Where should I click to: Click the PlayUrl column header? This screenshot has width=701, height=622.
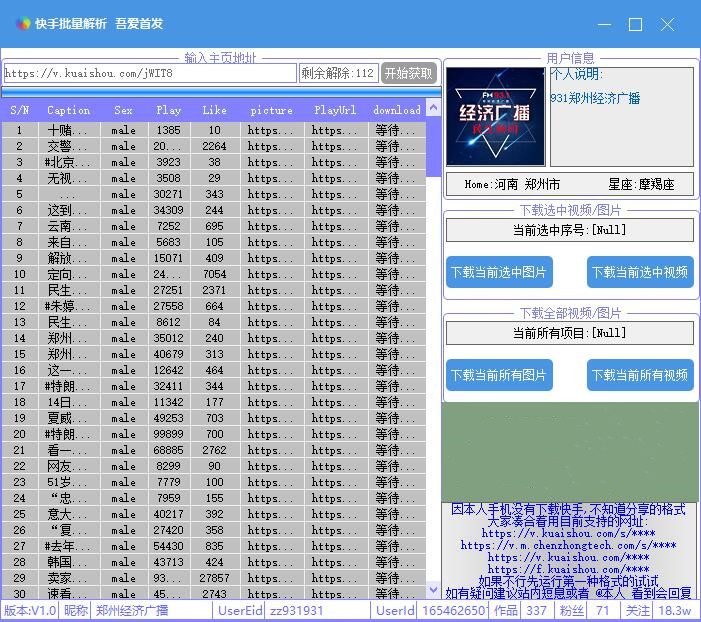pos(335,110)
